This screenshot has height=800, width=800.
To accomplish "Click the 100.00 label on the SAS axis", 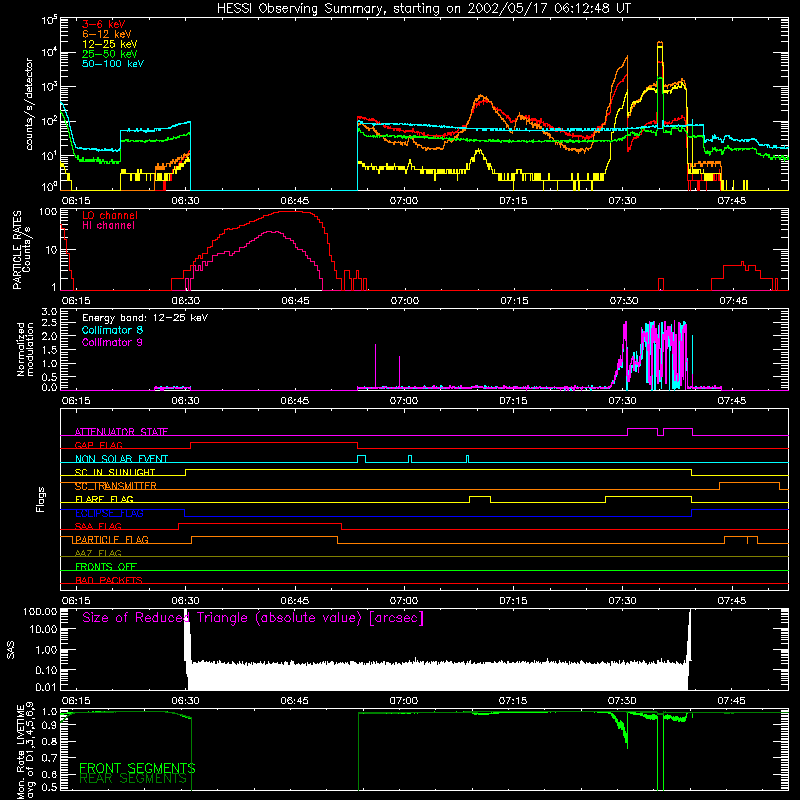I will 40,612.
